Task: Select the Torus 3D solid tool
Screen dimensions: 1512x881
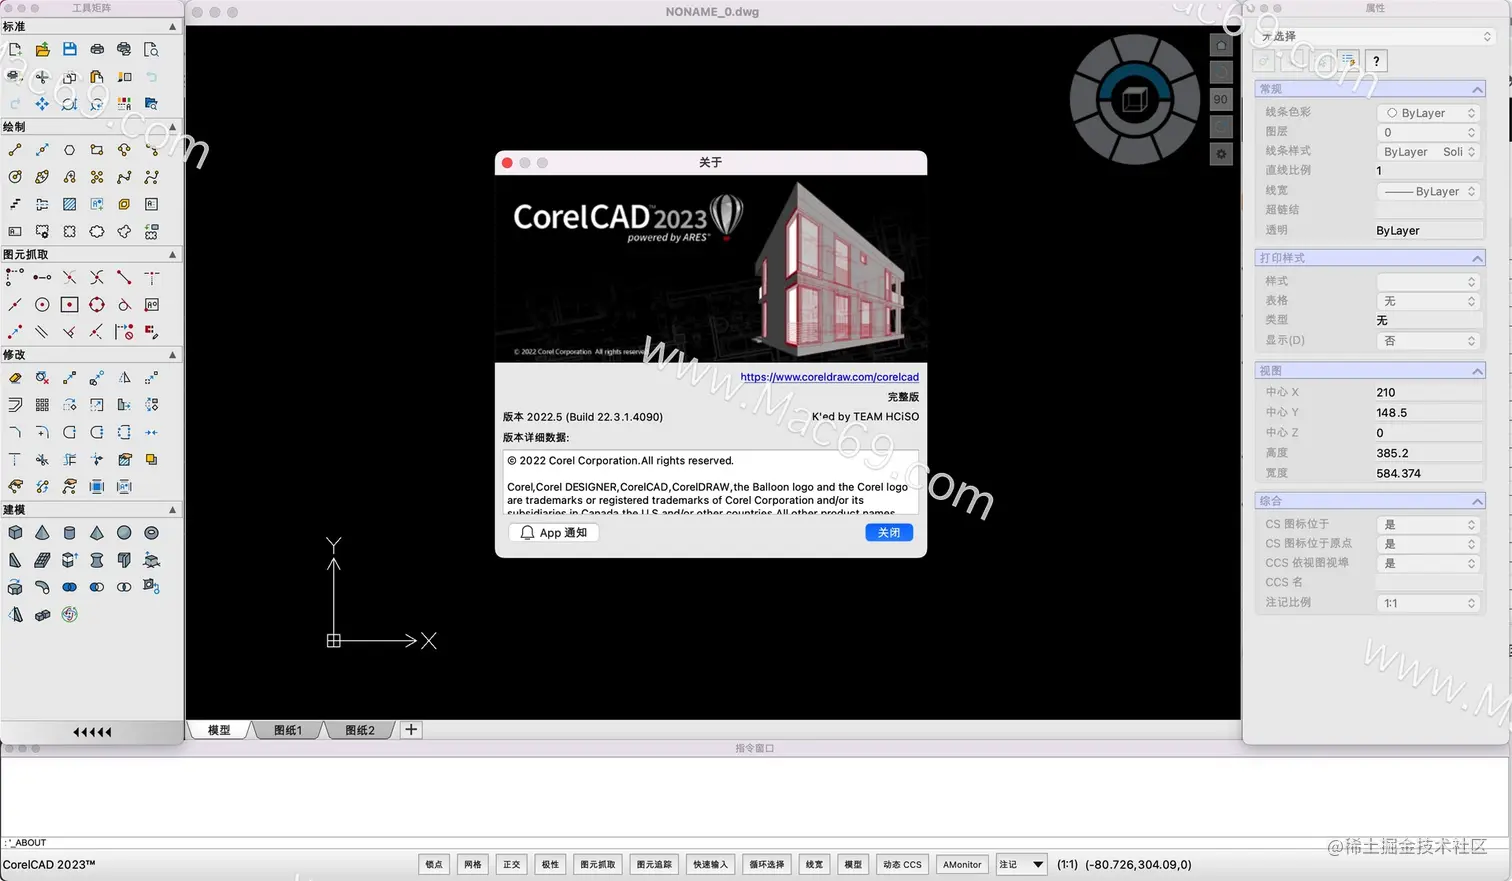Action: point(151,533)
